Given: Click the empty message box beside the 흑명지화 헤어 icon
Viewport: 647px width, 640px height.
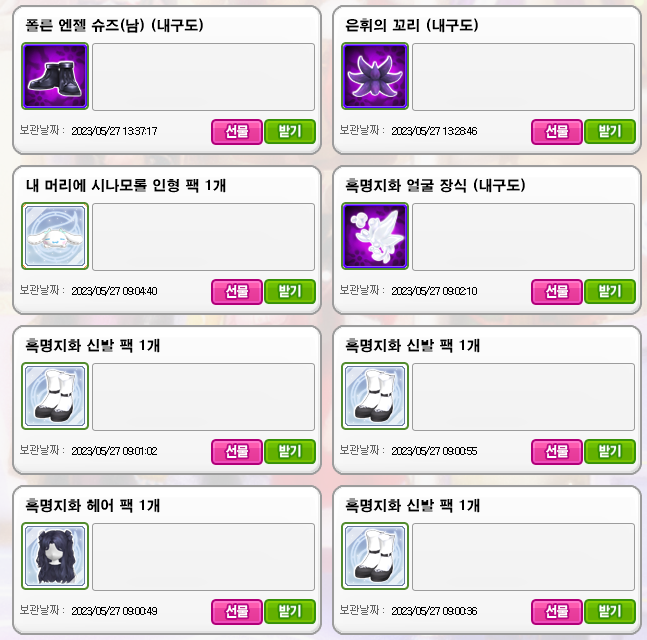Looking at the screenshot, I should coord(203,557).
